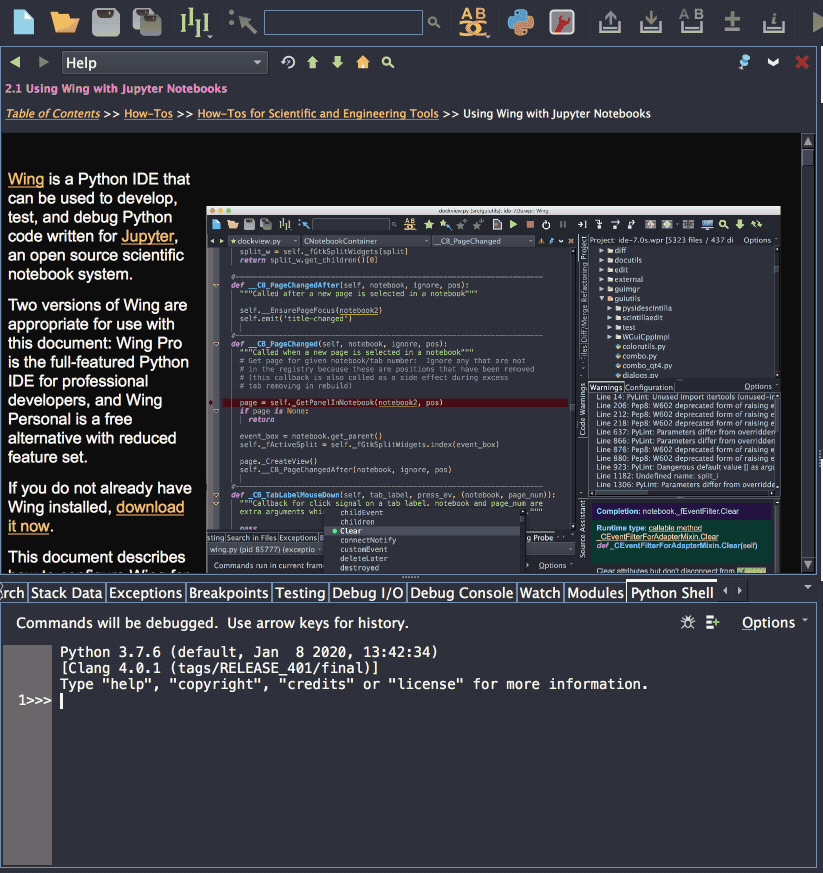Click the Python logo toolbar icon
823x873 pixels.
(521, 23)
